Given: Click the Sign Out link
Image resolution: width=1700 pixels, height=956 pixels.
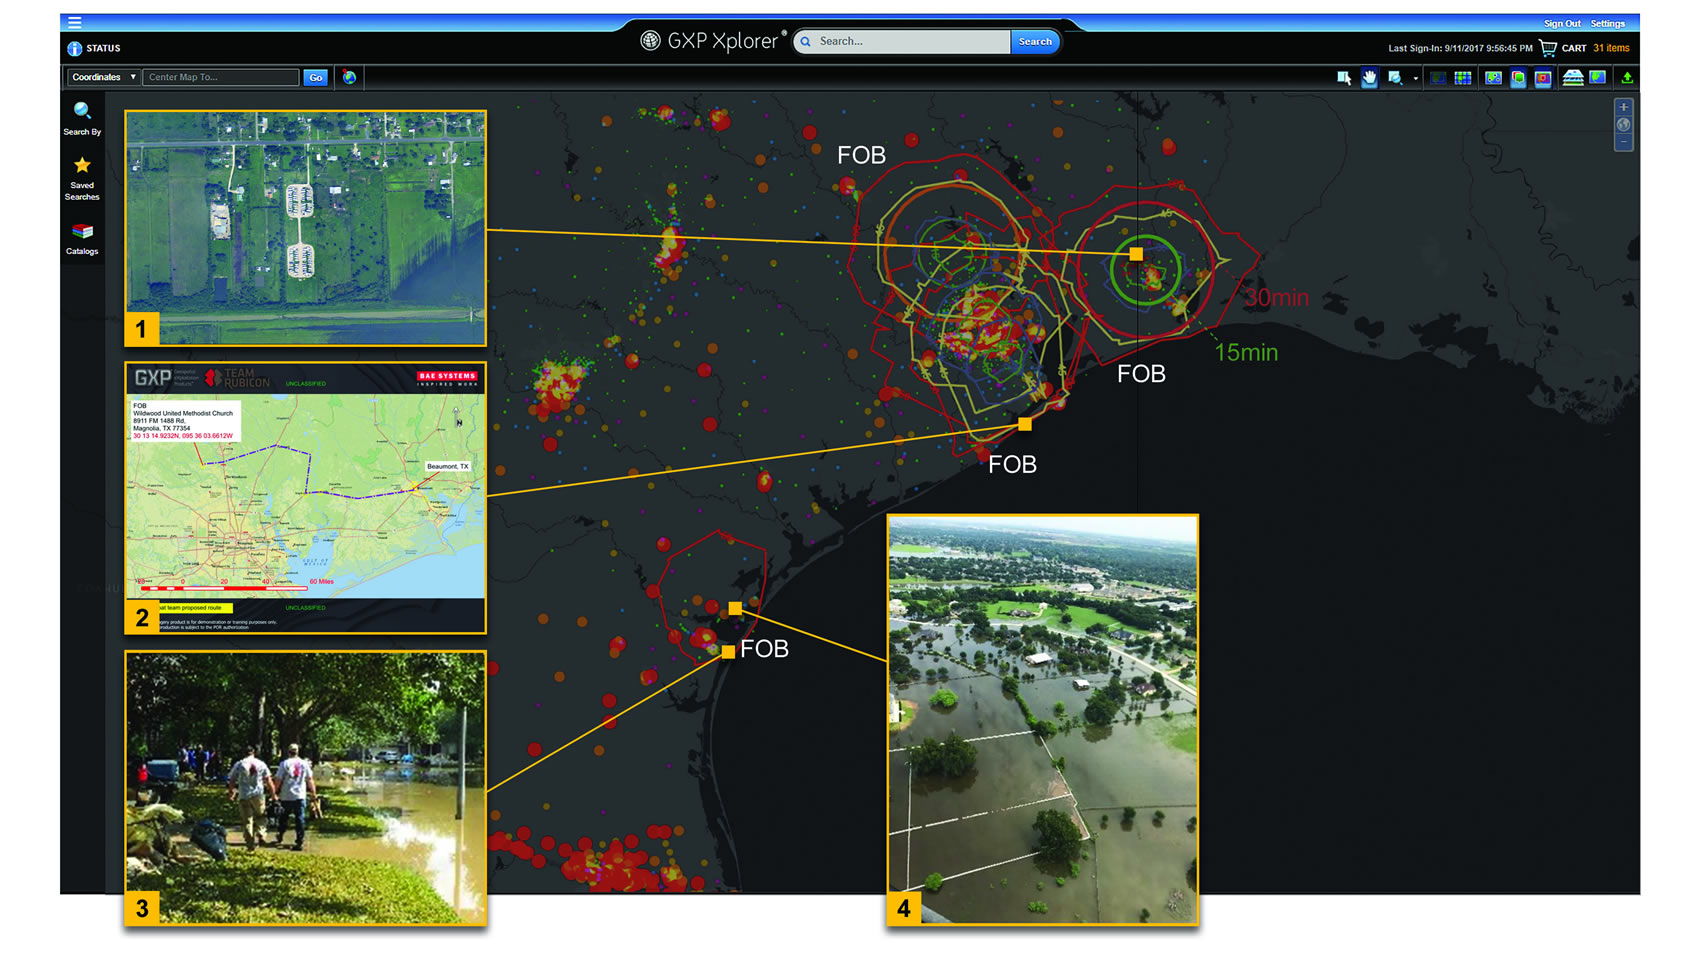Looking at the screenshot, I should coord(1561,22).
